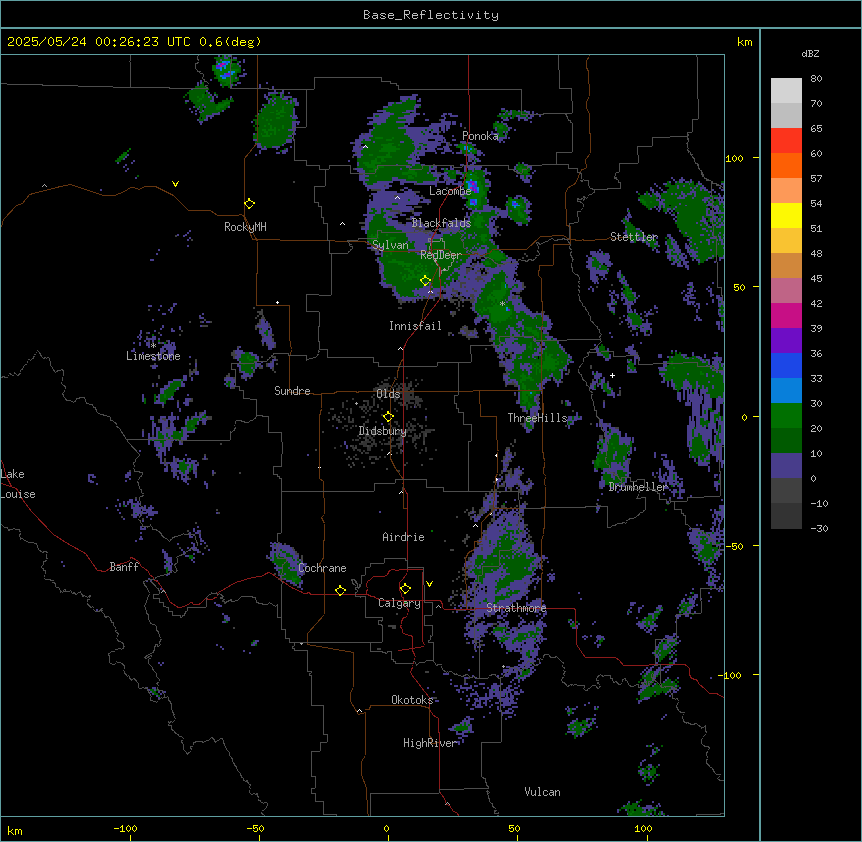Image resolution: width=862 pixels, height=842 pixels.
Task: Select the blue 36-33 dBZ legend swatch
Action: tap(786, 365)
